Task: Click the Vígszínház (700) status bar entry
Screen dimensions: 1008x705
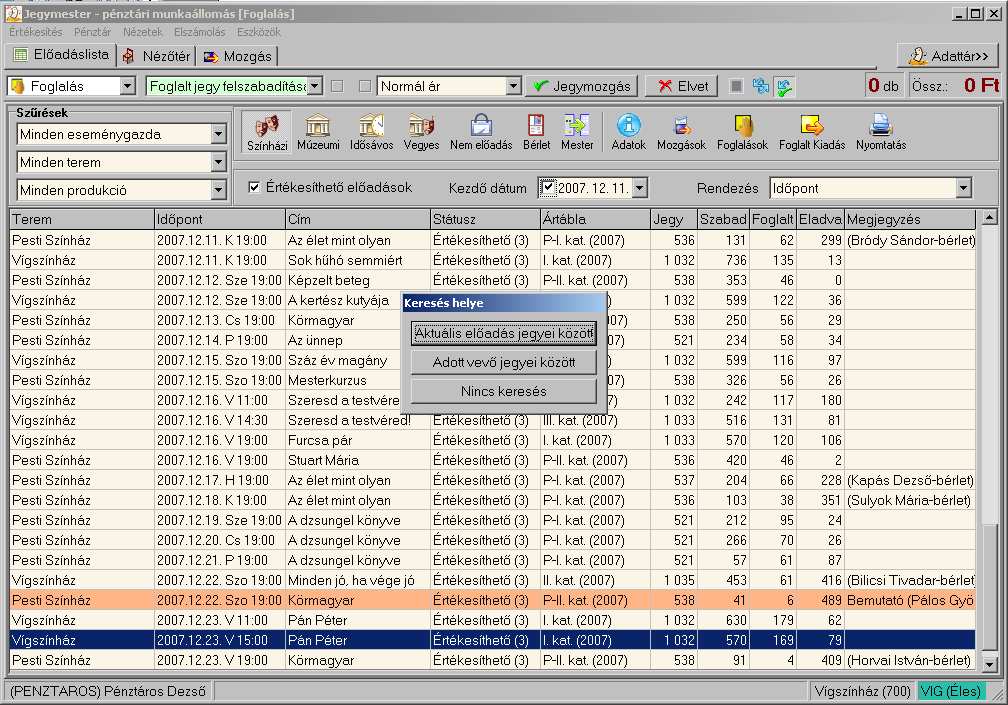Action: pyautogui.click(x=862, y=691)
